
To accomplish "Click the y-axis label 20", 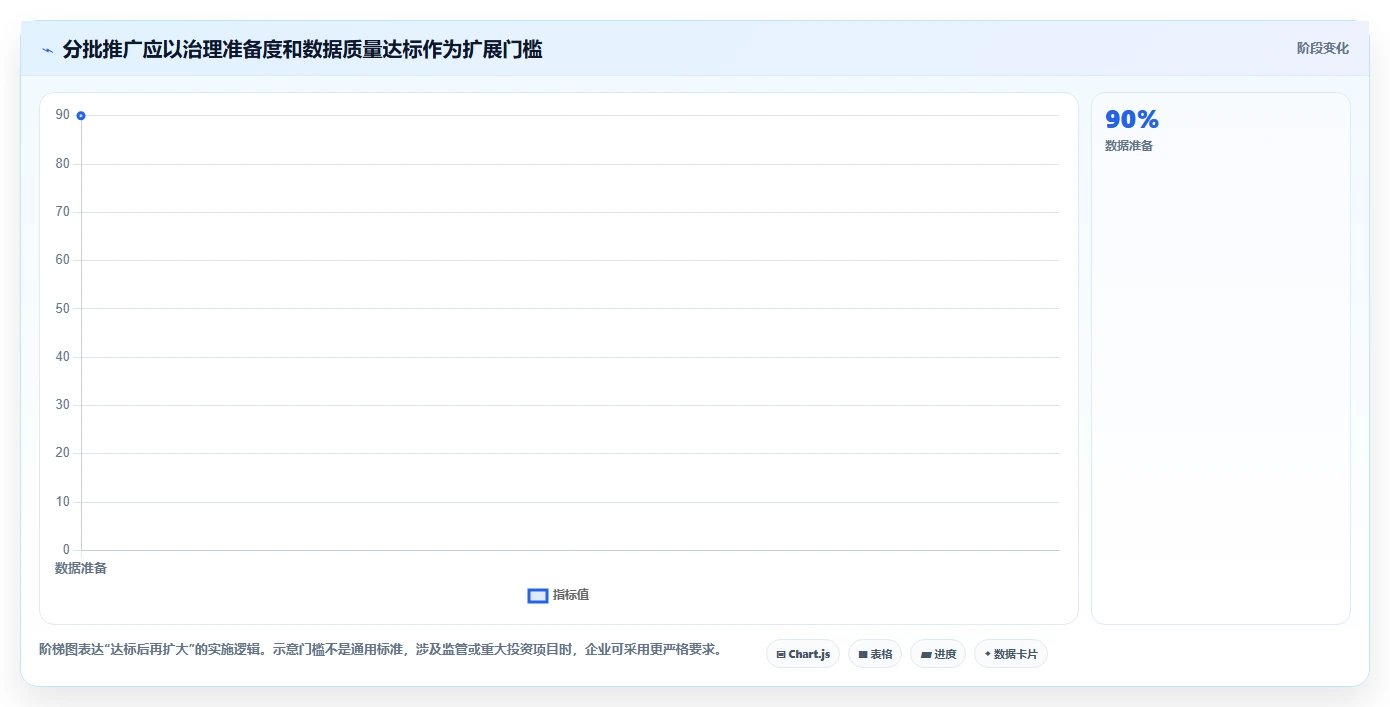I will coord(63,453).
